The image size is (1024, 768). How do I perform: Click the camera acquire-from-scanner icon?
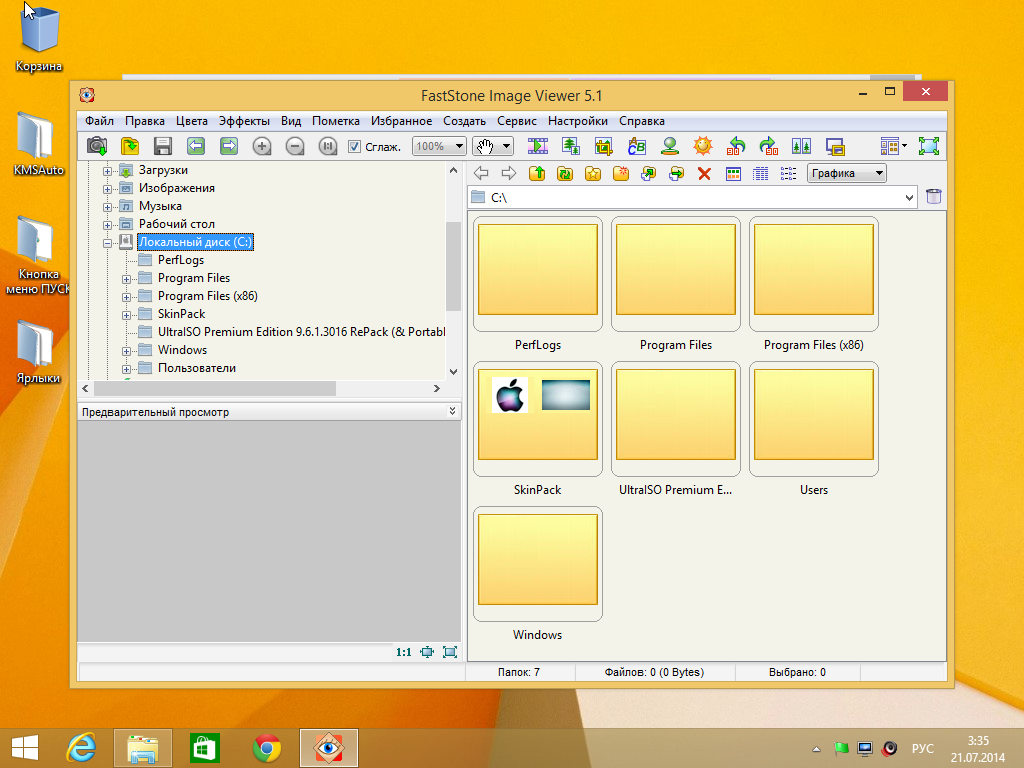point(97,146)
